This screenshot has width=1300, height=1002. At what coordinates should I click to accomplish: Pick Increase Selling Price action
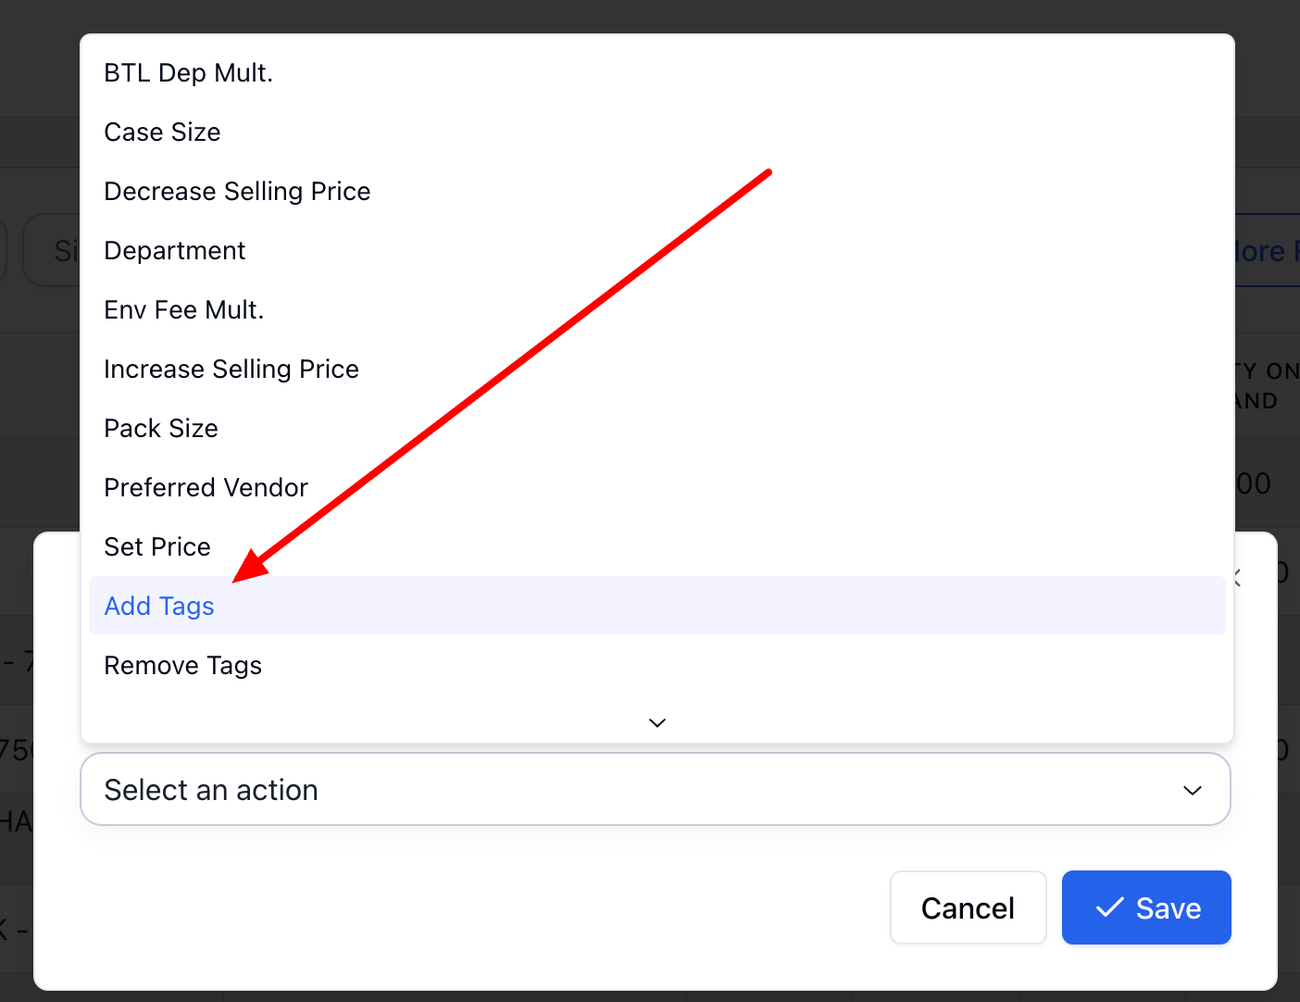coord(231,369)
